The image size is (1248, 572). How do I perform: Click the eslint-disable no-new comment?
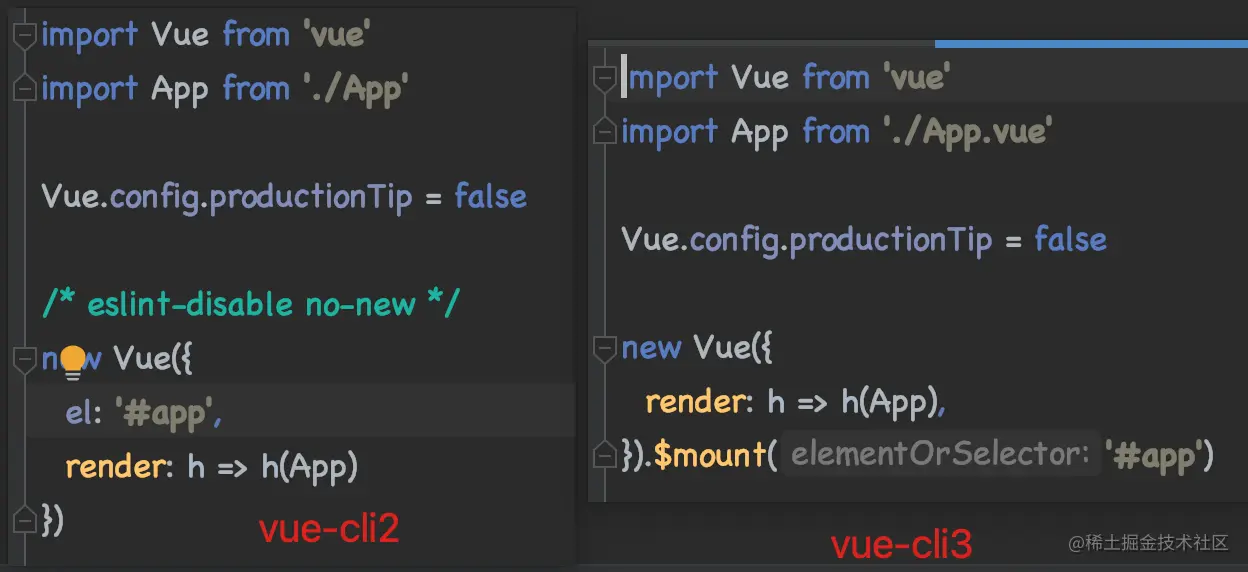(x=250, y=304)
